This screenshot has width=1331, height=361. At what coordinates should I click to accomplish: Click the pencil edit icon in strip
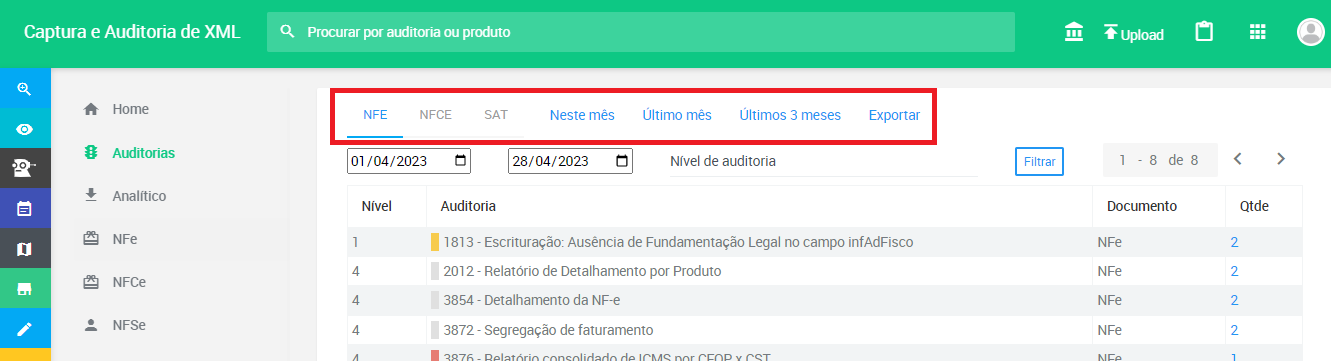point(25,328)
